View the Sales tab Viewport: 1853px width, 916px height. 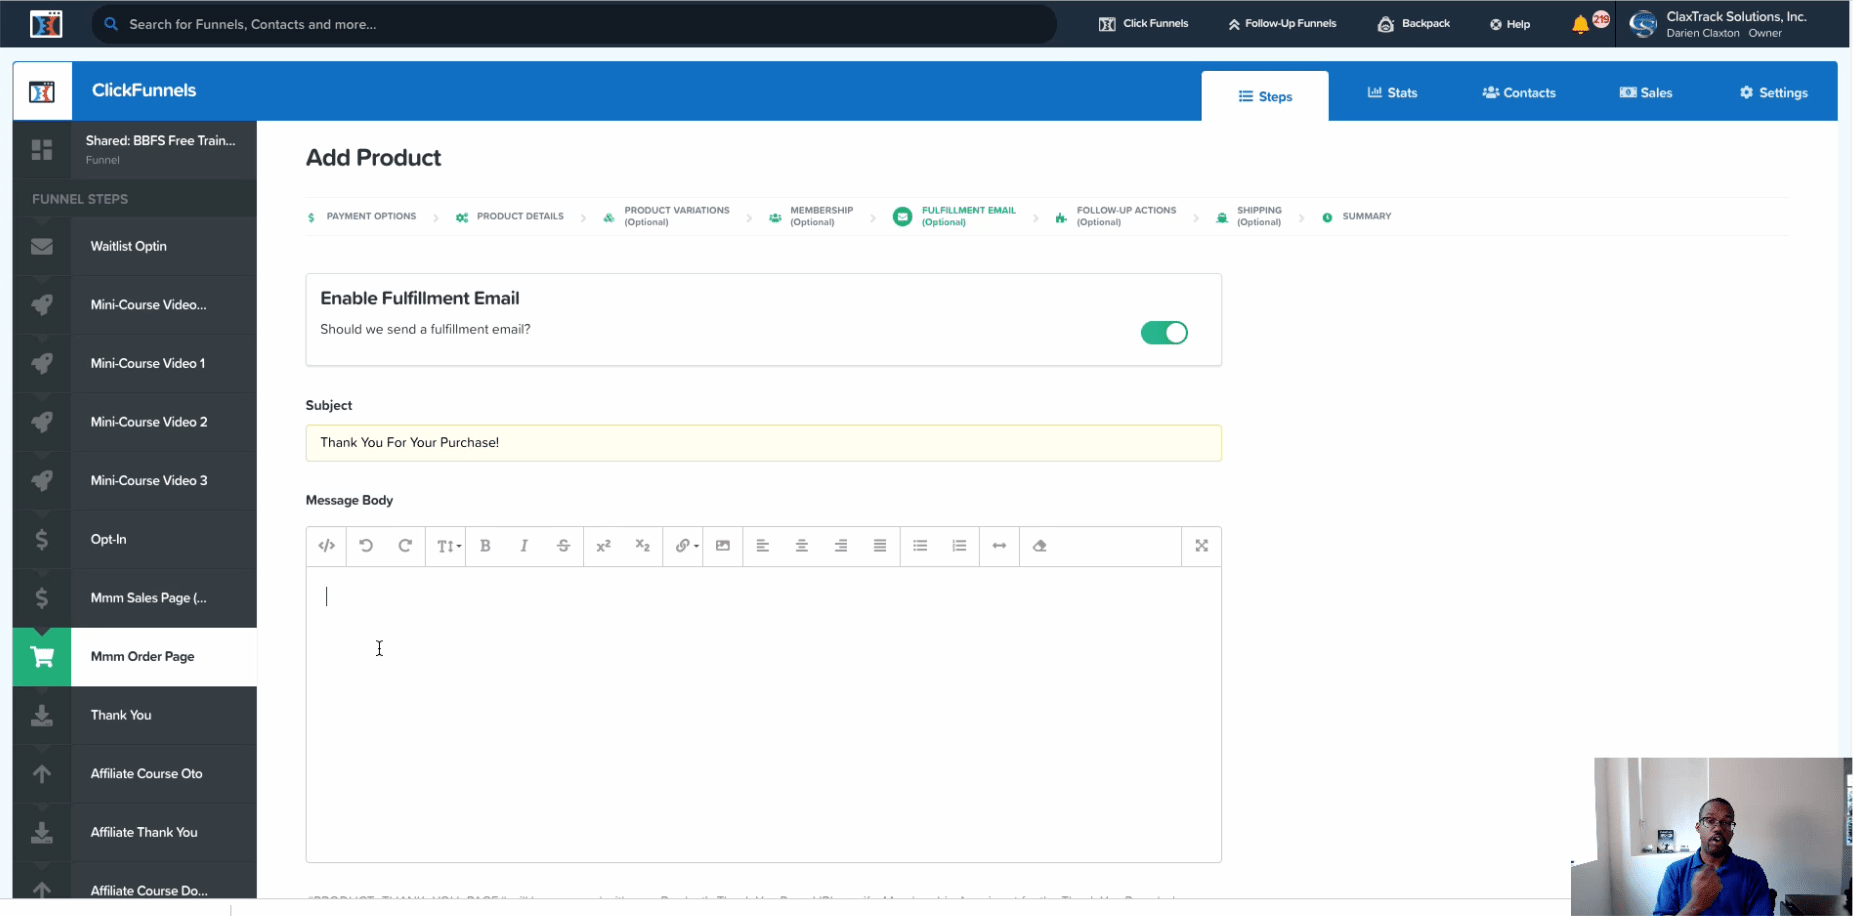point(1646,92)
